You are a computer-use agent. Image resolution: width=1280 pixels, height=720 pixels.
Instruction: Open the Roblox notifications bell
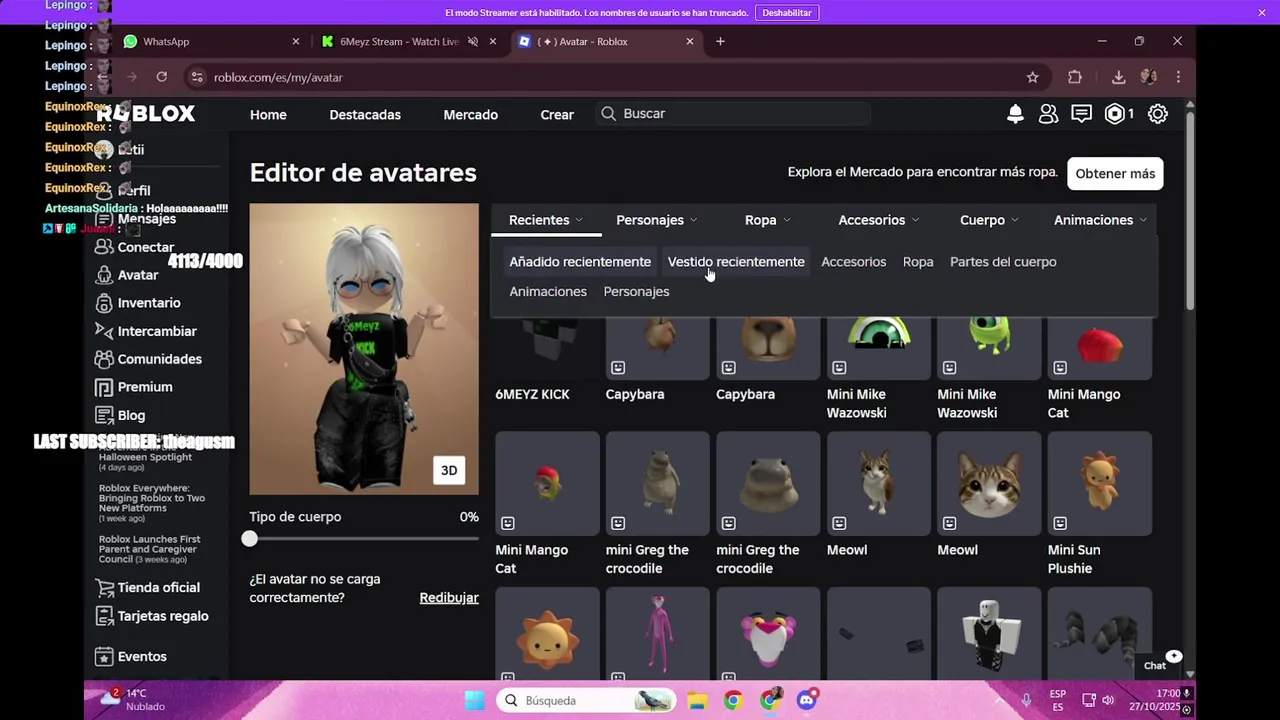click(x=1015, y=114)
